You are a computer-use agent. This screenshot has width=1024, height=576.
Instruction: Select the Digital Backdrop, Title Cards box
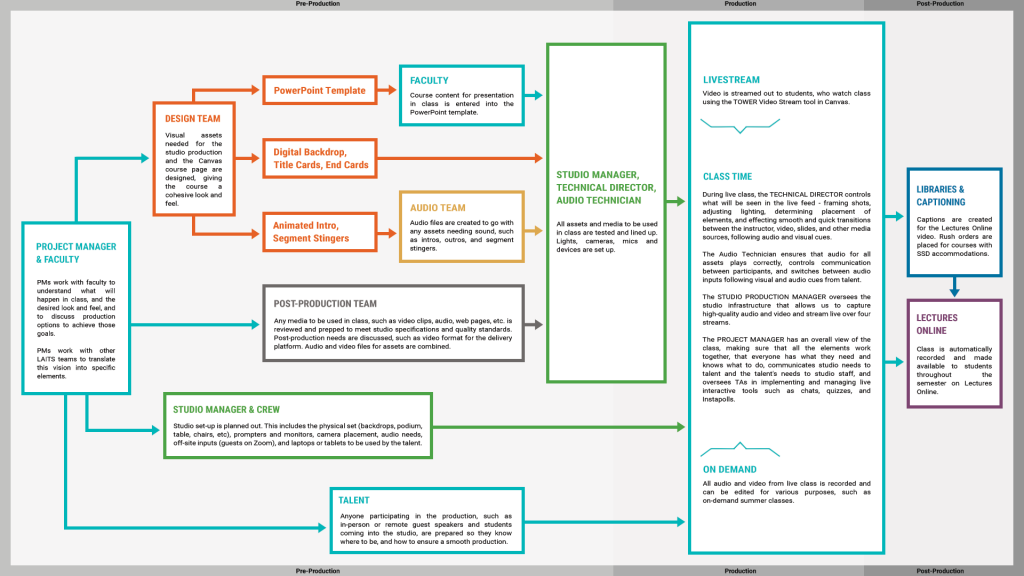point(320,158)
